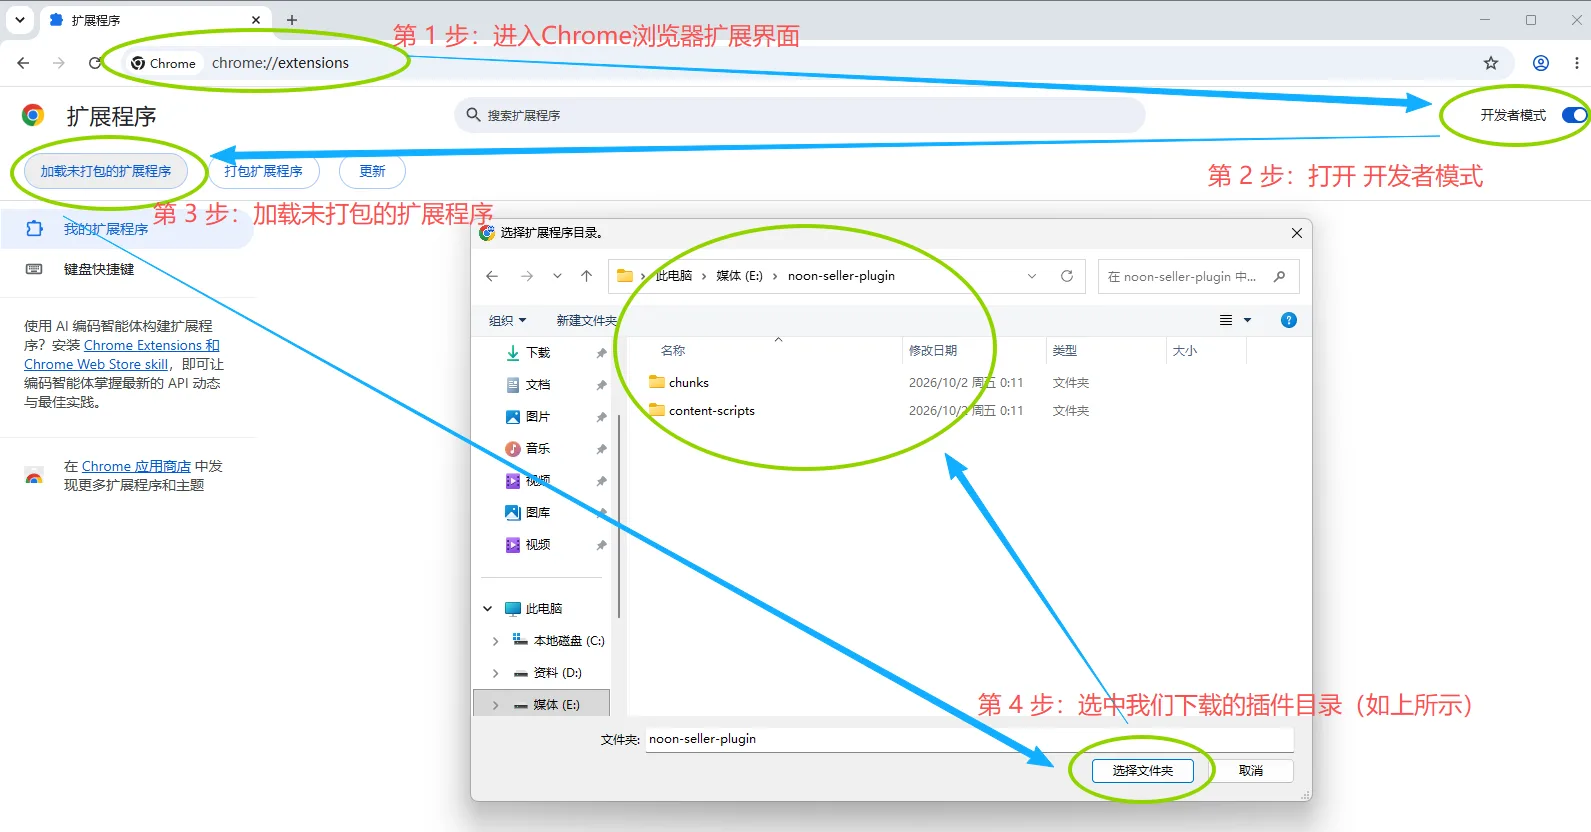Click the blue help icon in dialog
This screenshot has height=832, width=1591.
tap(1289, 320)
